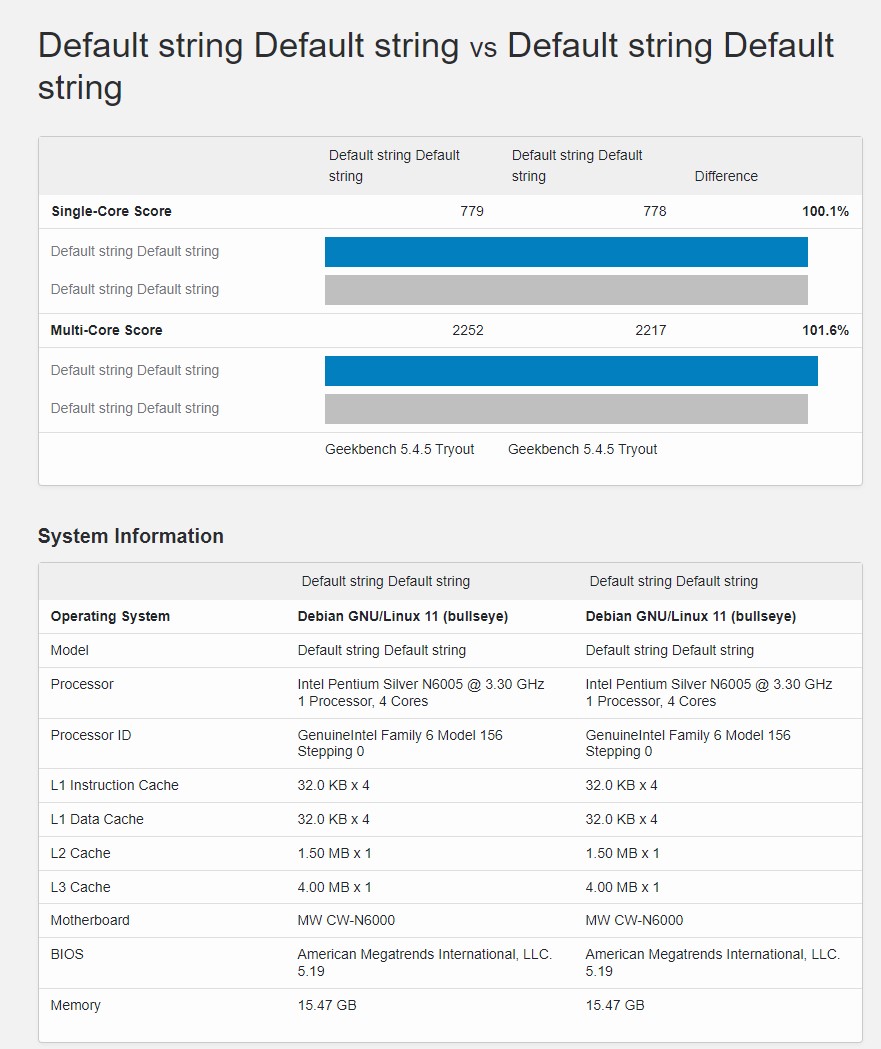The image size is (881, 1049).
Task: Click the multi-core score 2217
Action: pyautogui.click(x=650, y=330)
